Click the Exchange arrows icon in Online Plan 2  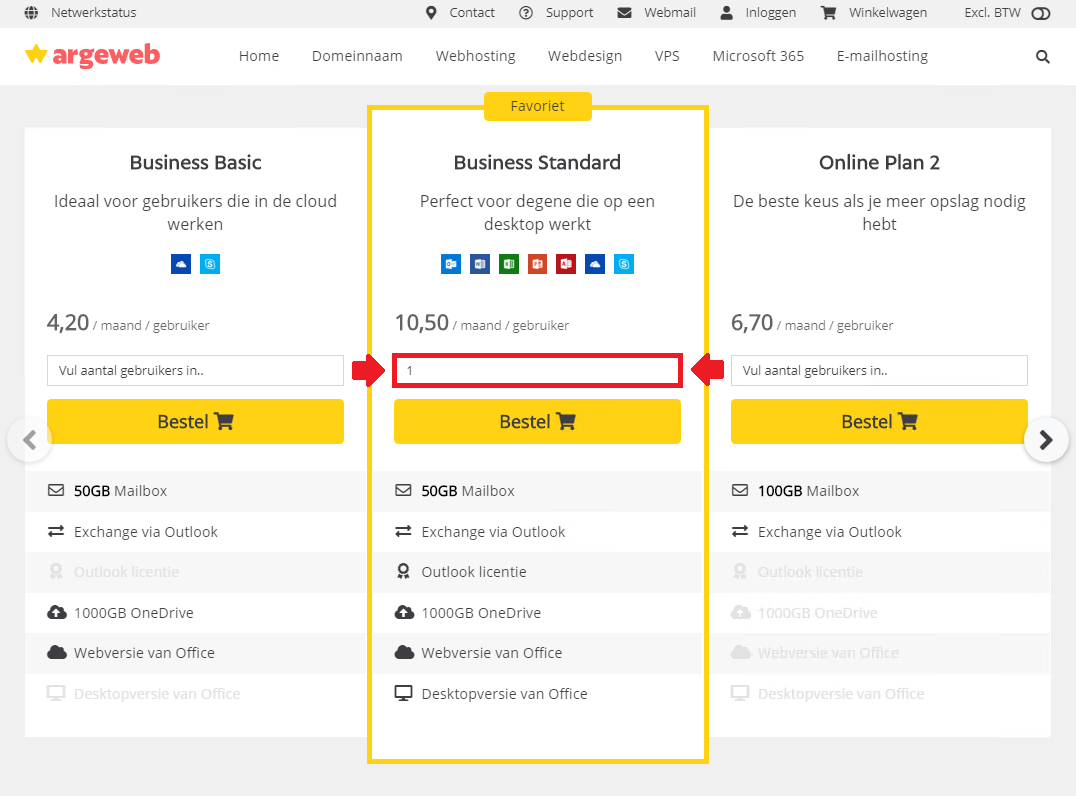tap(740, 531)
